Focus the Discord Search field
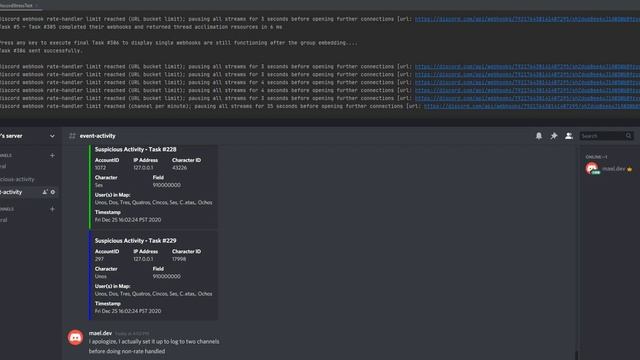The image size is (640, 360). (x=607, y=136)
